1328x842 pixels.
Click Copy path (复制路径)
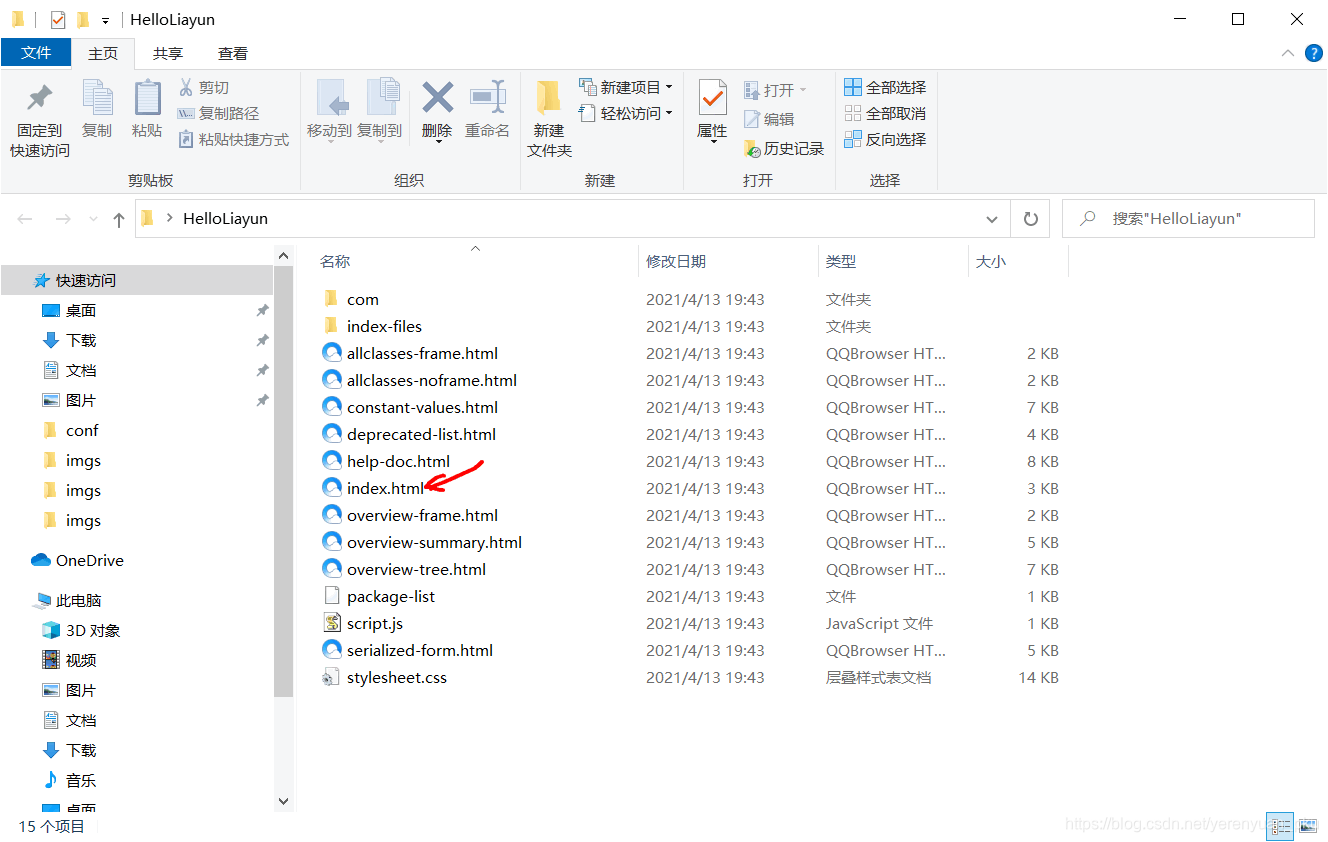point(218,113)
